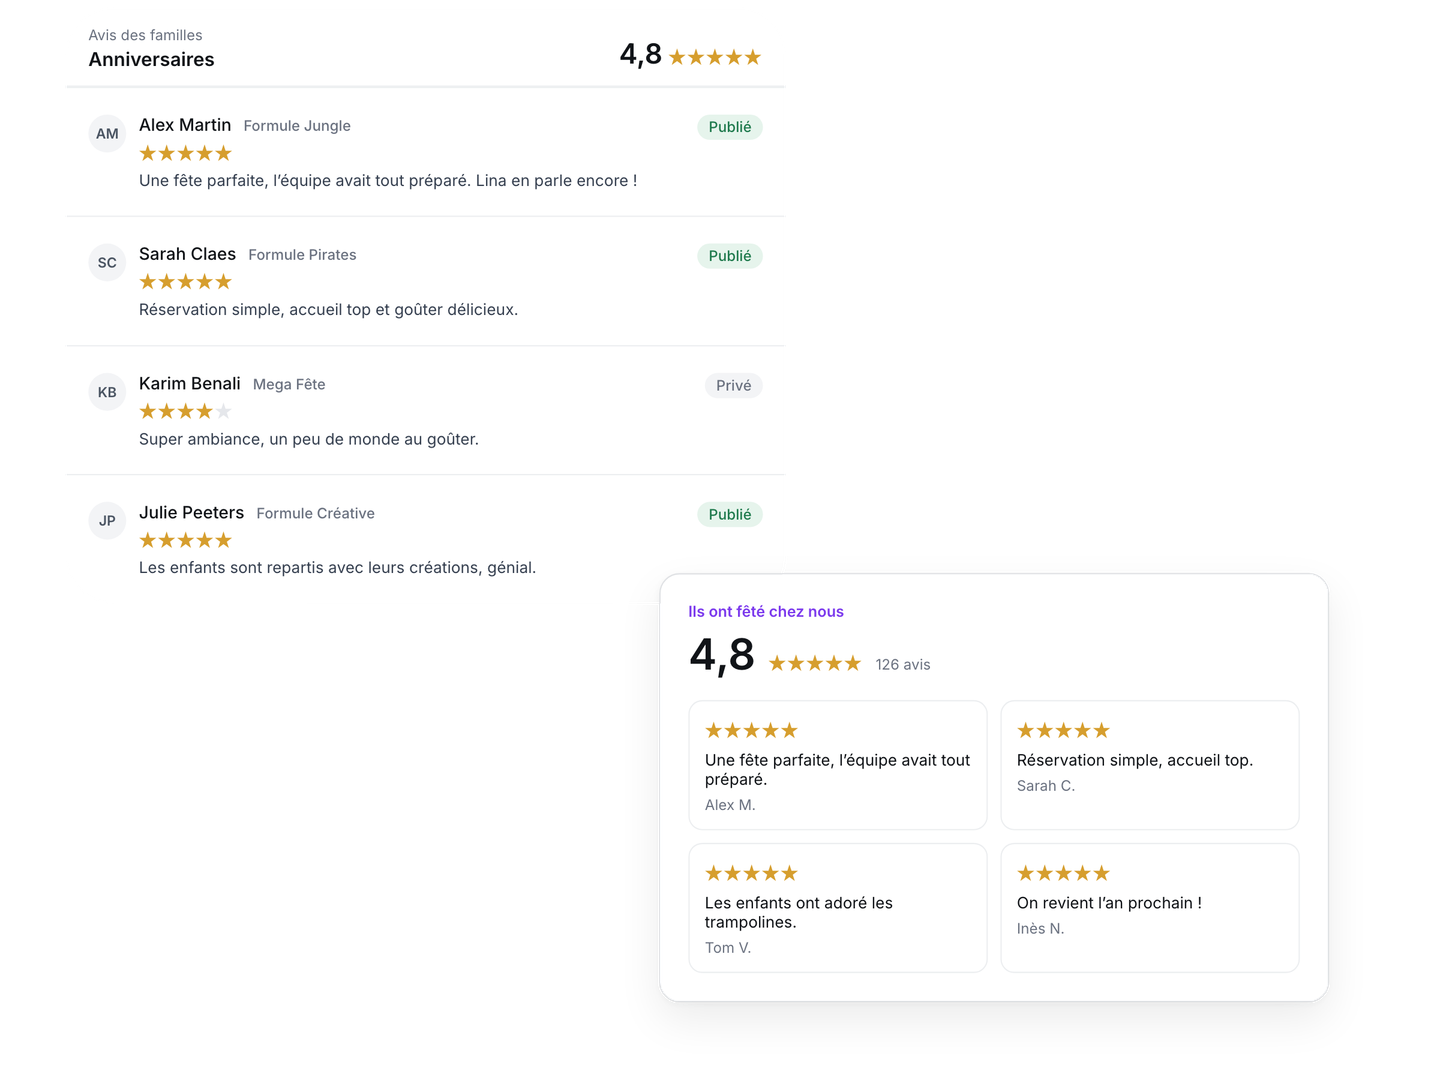The image size is (1440, 1080).
Task: Click Alex Martin's five-star rating
Action: pos(185,153)
